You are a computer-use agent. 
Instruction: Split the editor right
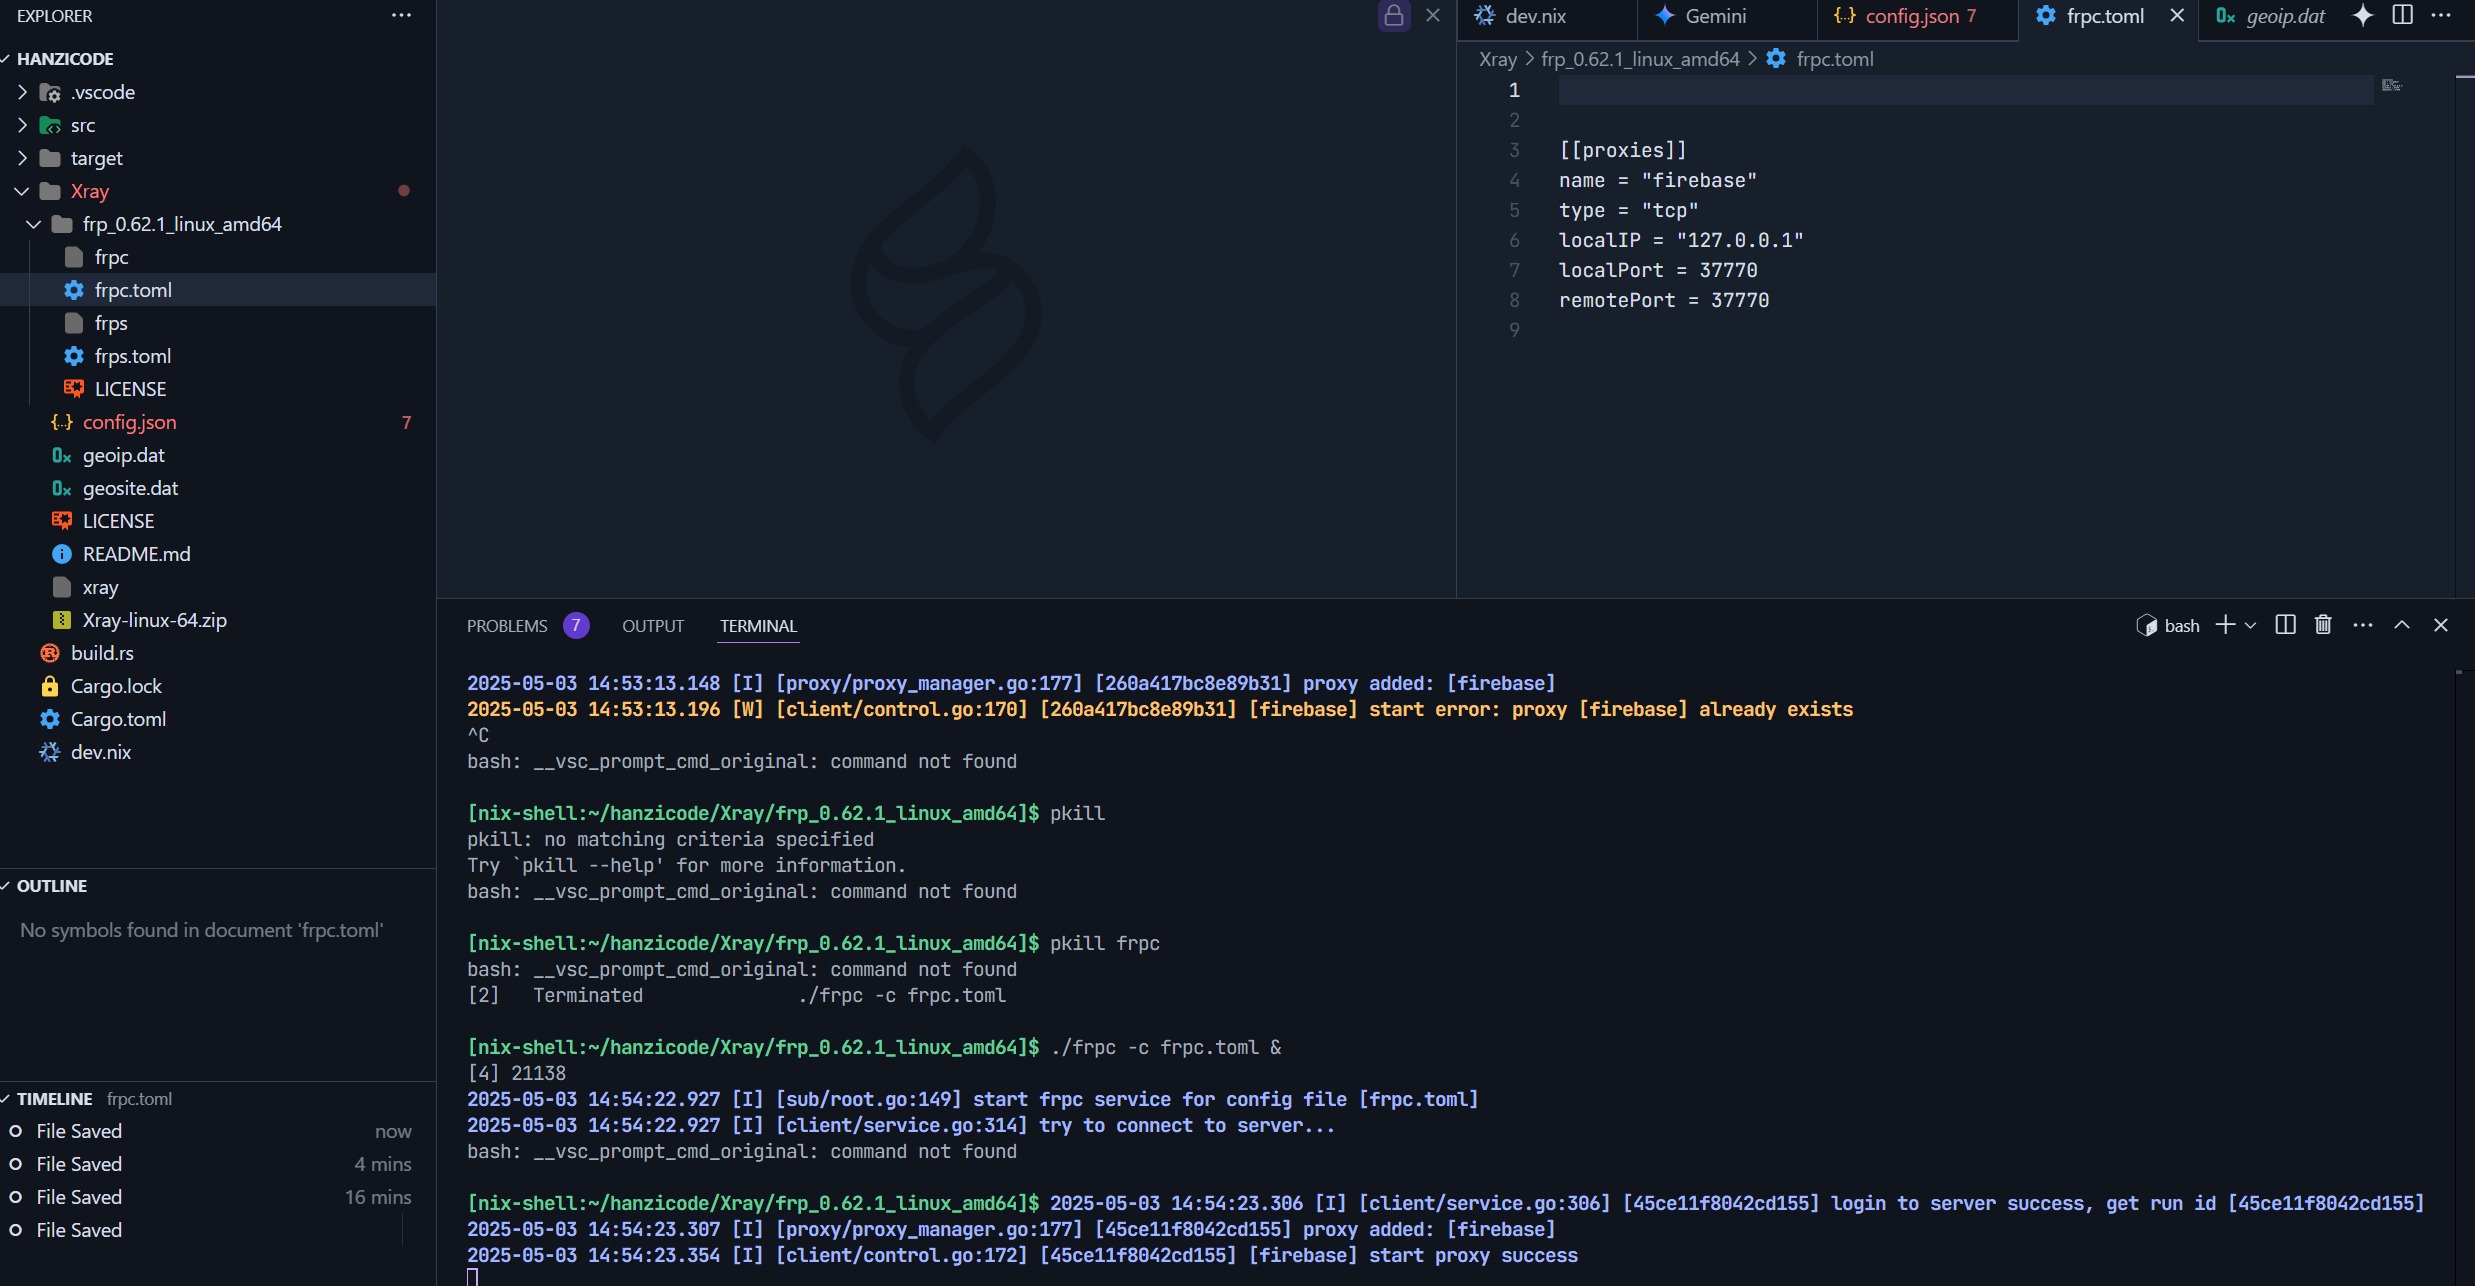coord(2402,15)
